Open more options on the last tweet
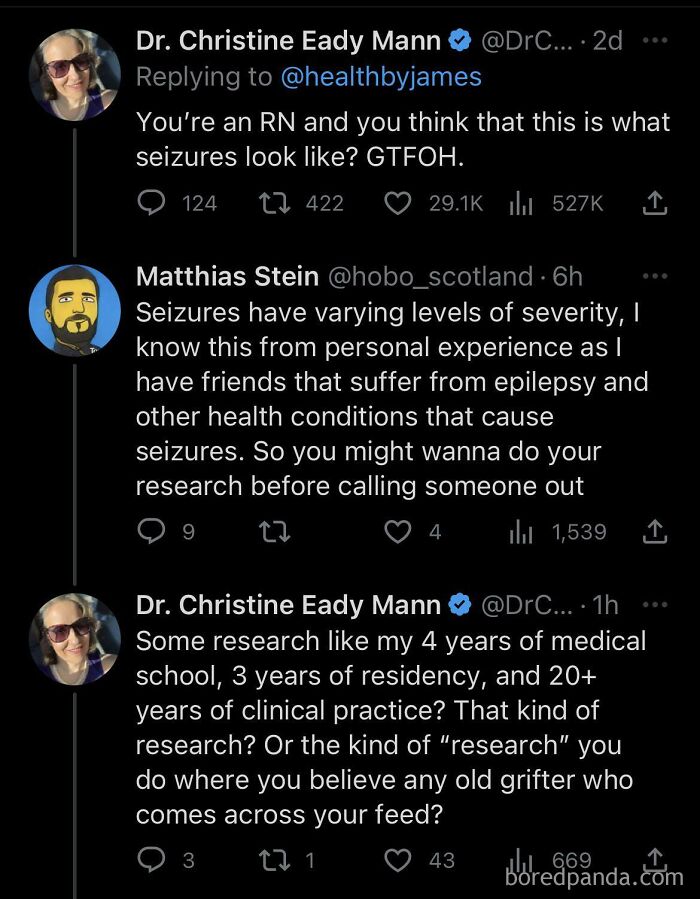The height and width of the screenshot is (899, 700). 653,605
